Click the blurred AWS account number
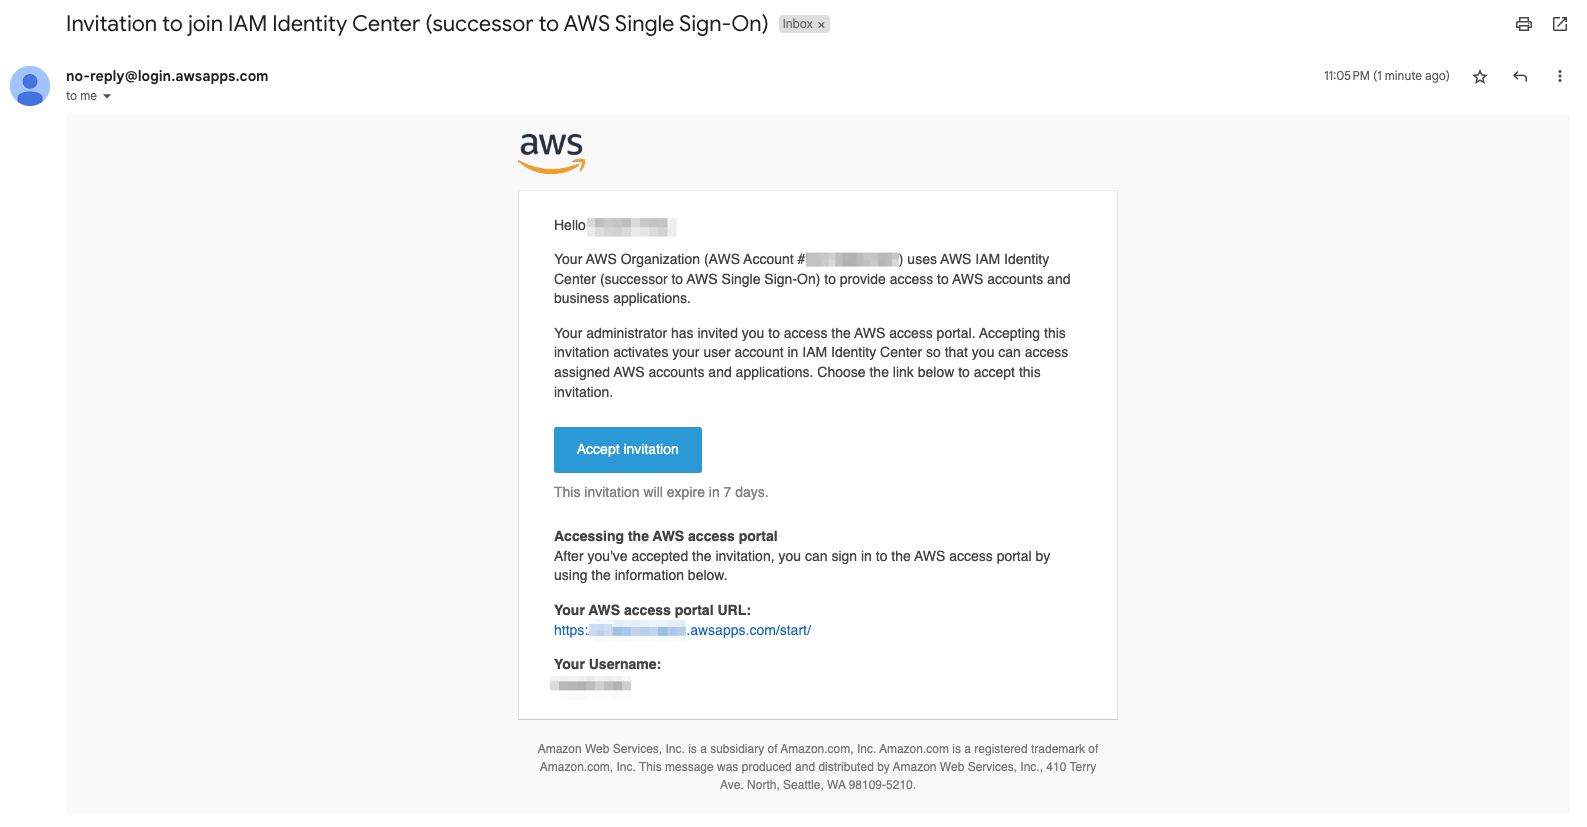 852,260
